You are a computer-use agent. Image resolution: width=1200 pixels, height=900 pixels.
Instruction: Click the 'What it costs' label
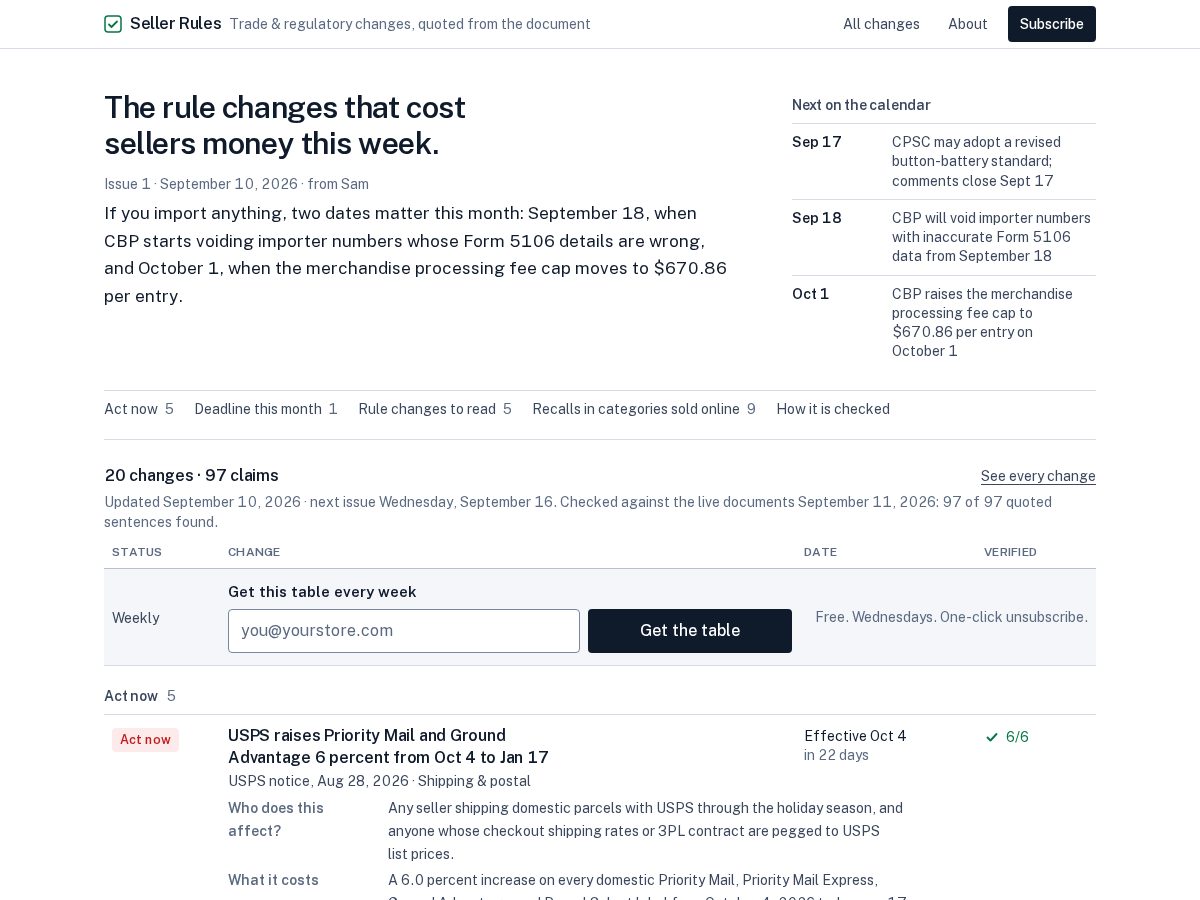[273, 880]
